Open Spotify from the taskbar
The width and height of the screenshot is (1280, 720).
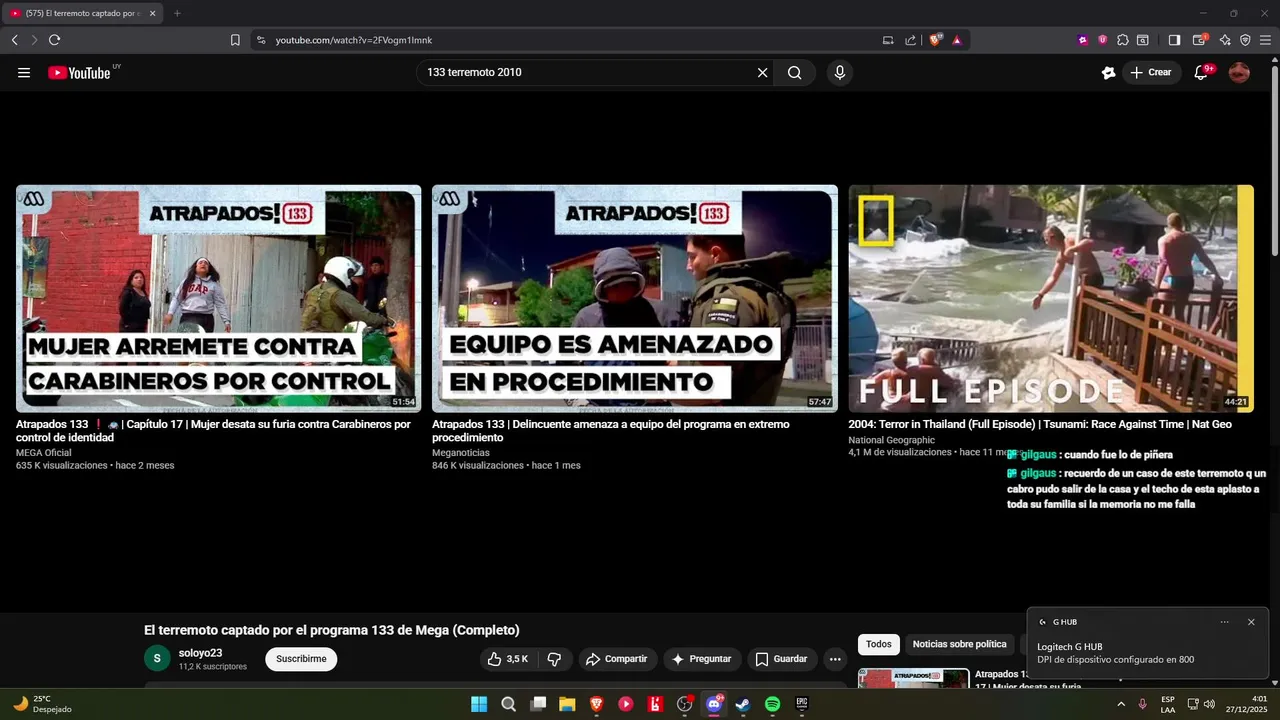pyautogui.click(x=772, y=704)
